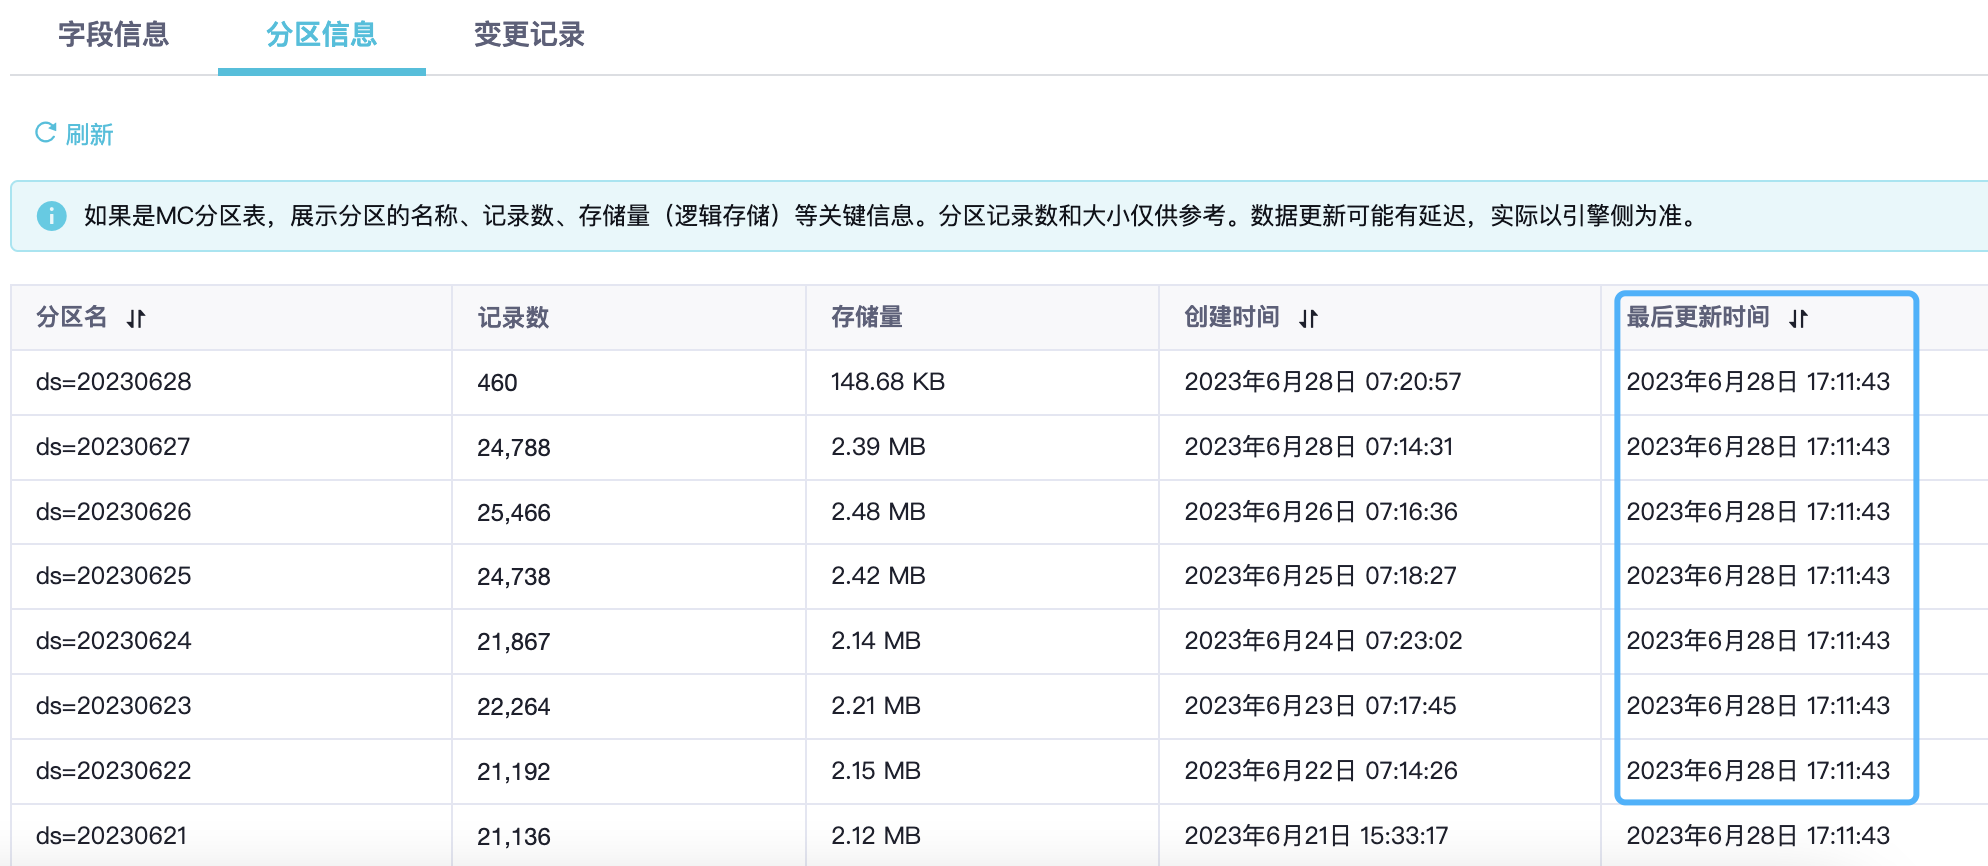Click the 148.68 KB storage cell

coord(887,382)
